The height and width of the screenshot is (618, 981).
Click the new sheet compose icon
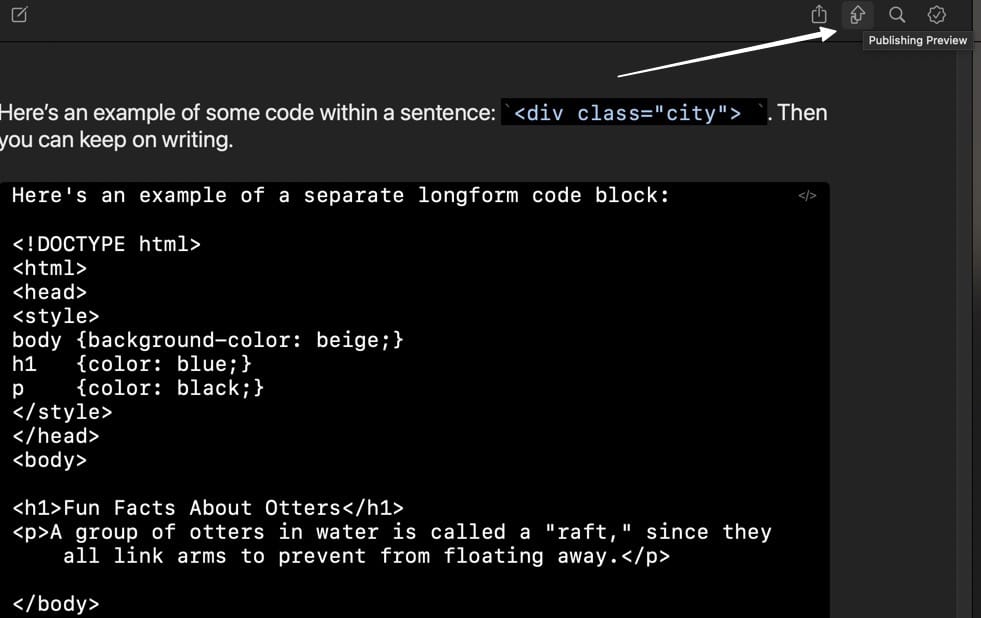pyautogui.click(x=19, y=15)
